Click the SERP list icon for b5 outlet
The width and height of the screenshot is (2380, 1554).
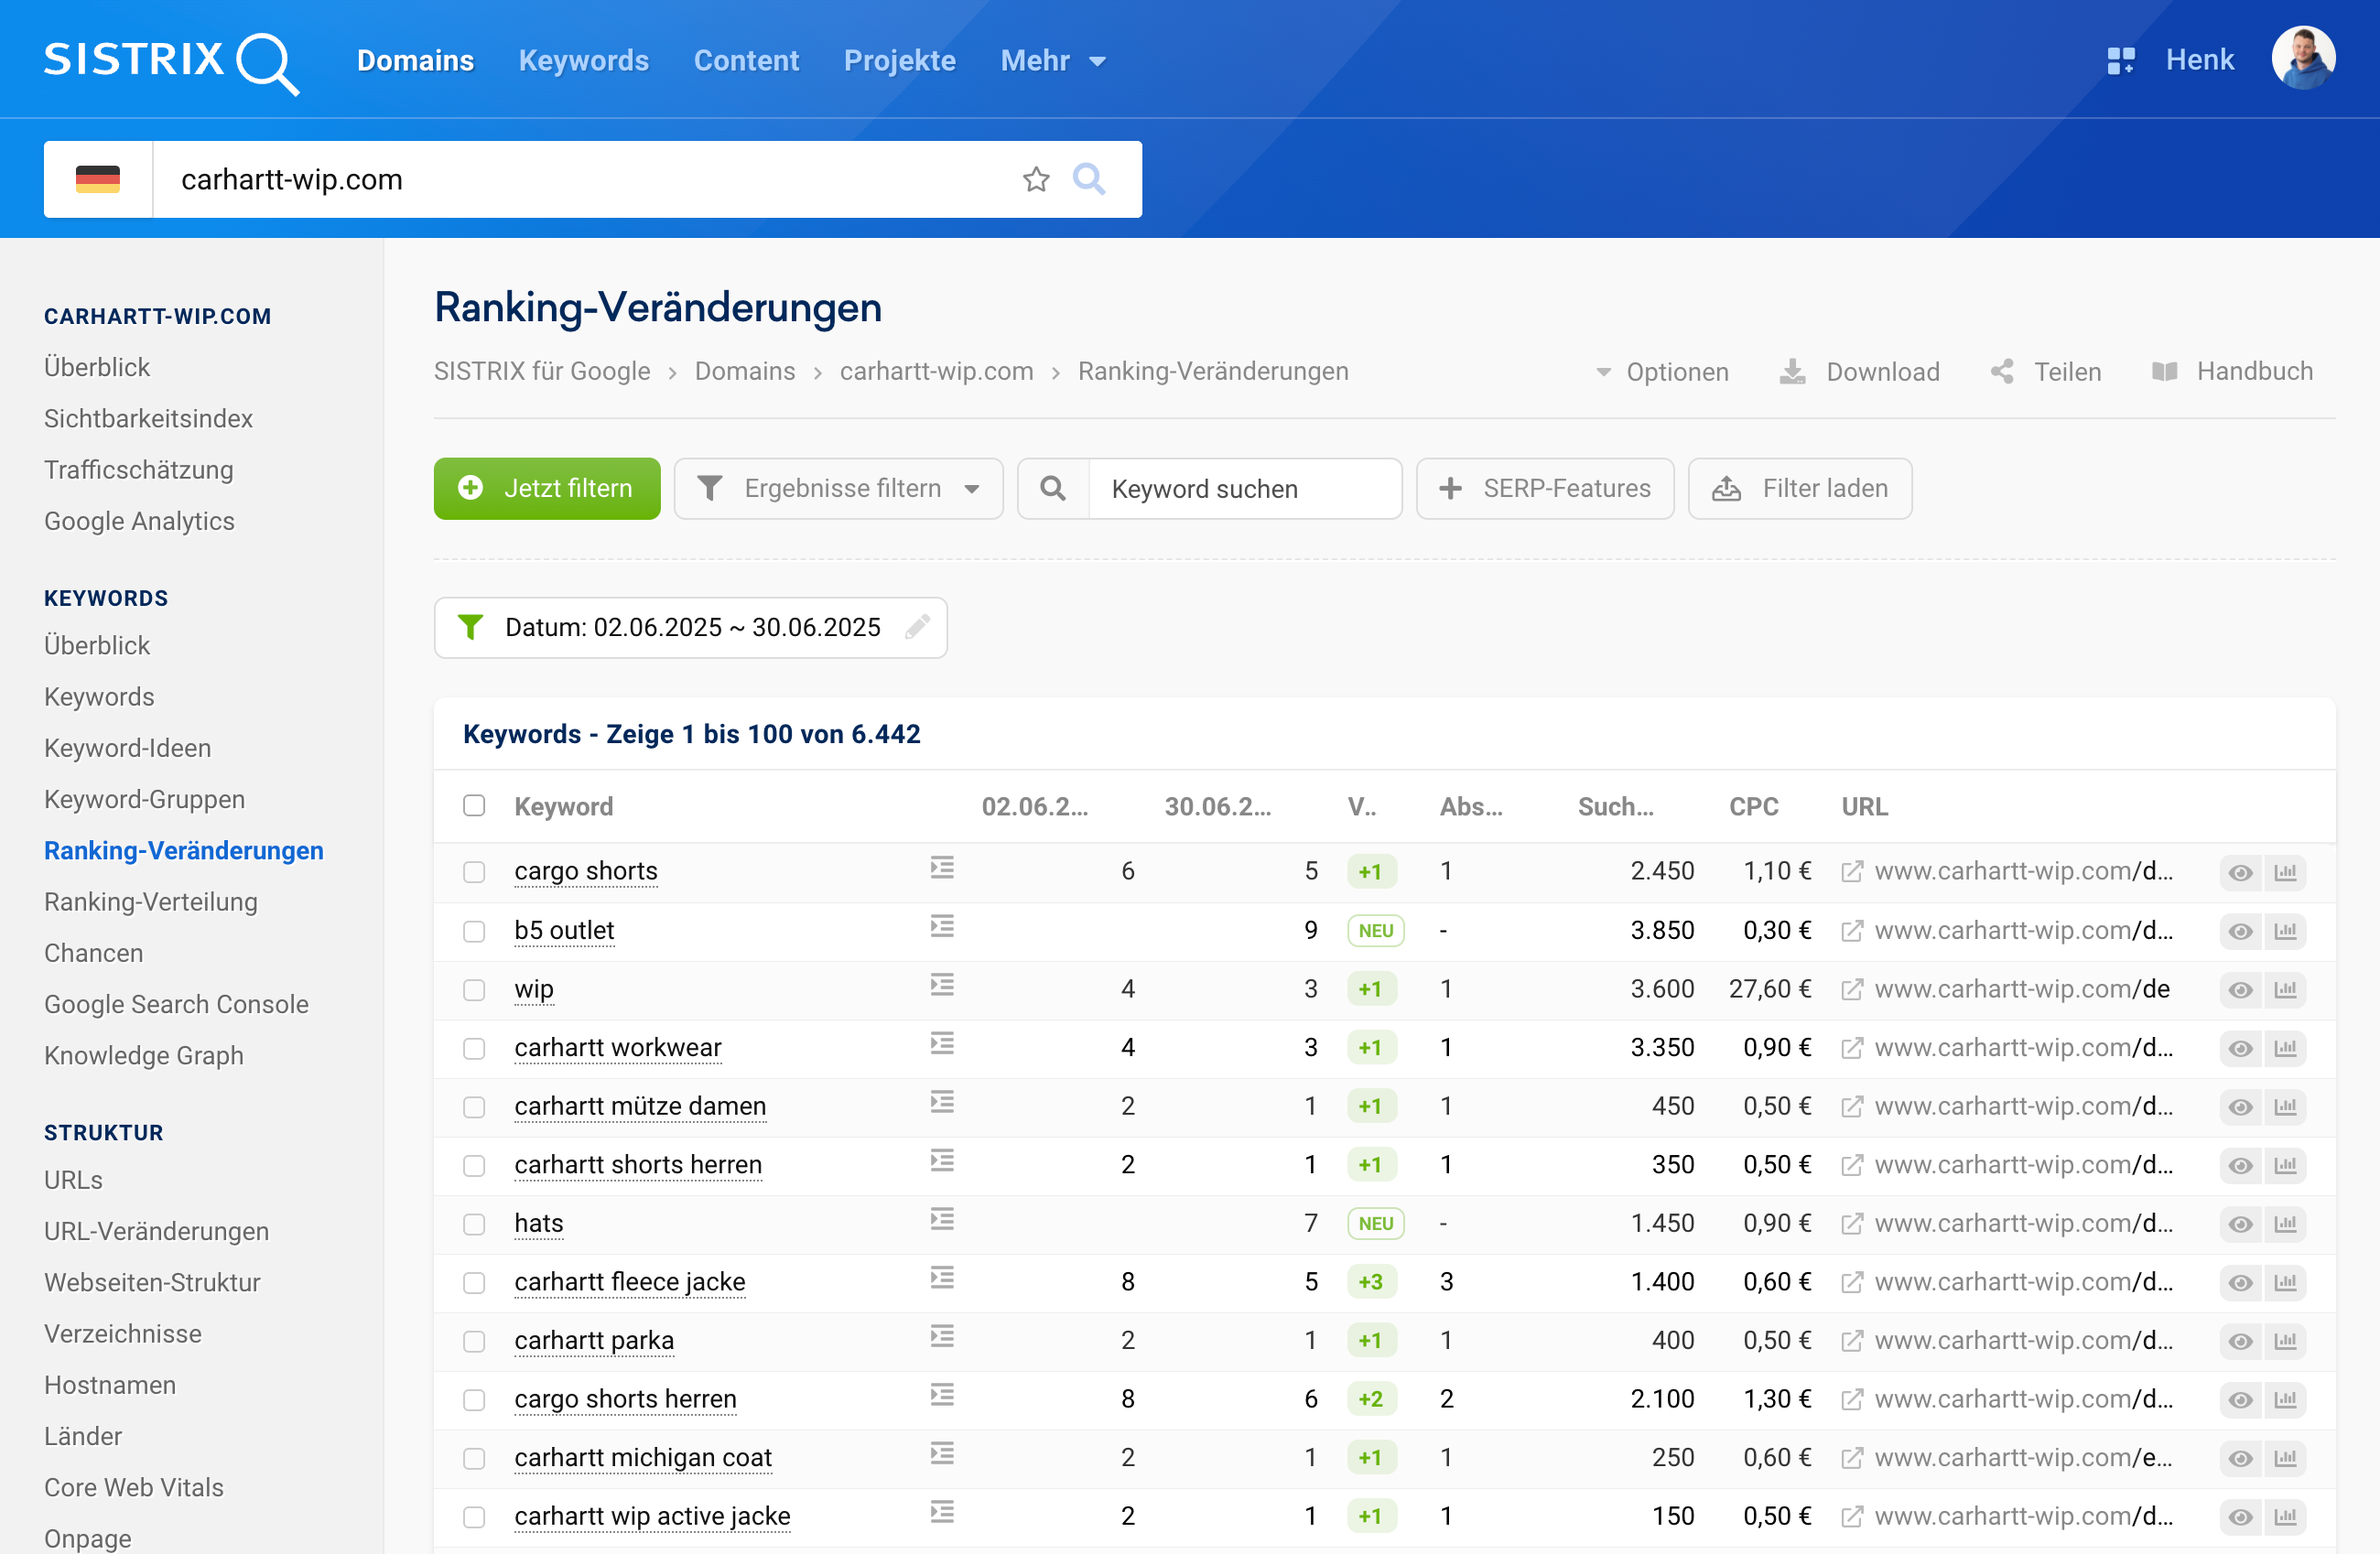point(942,927)
